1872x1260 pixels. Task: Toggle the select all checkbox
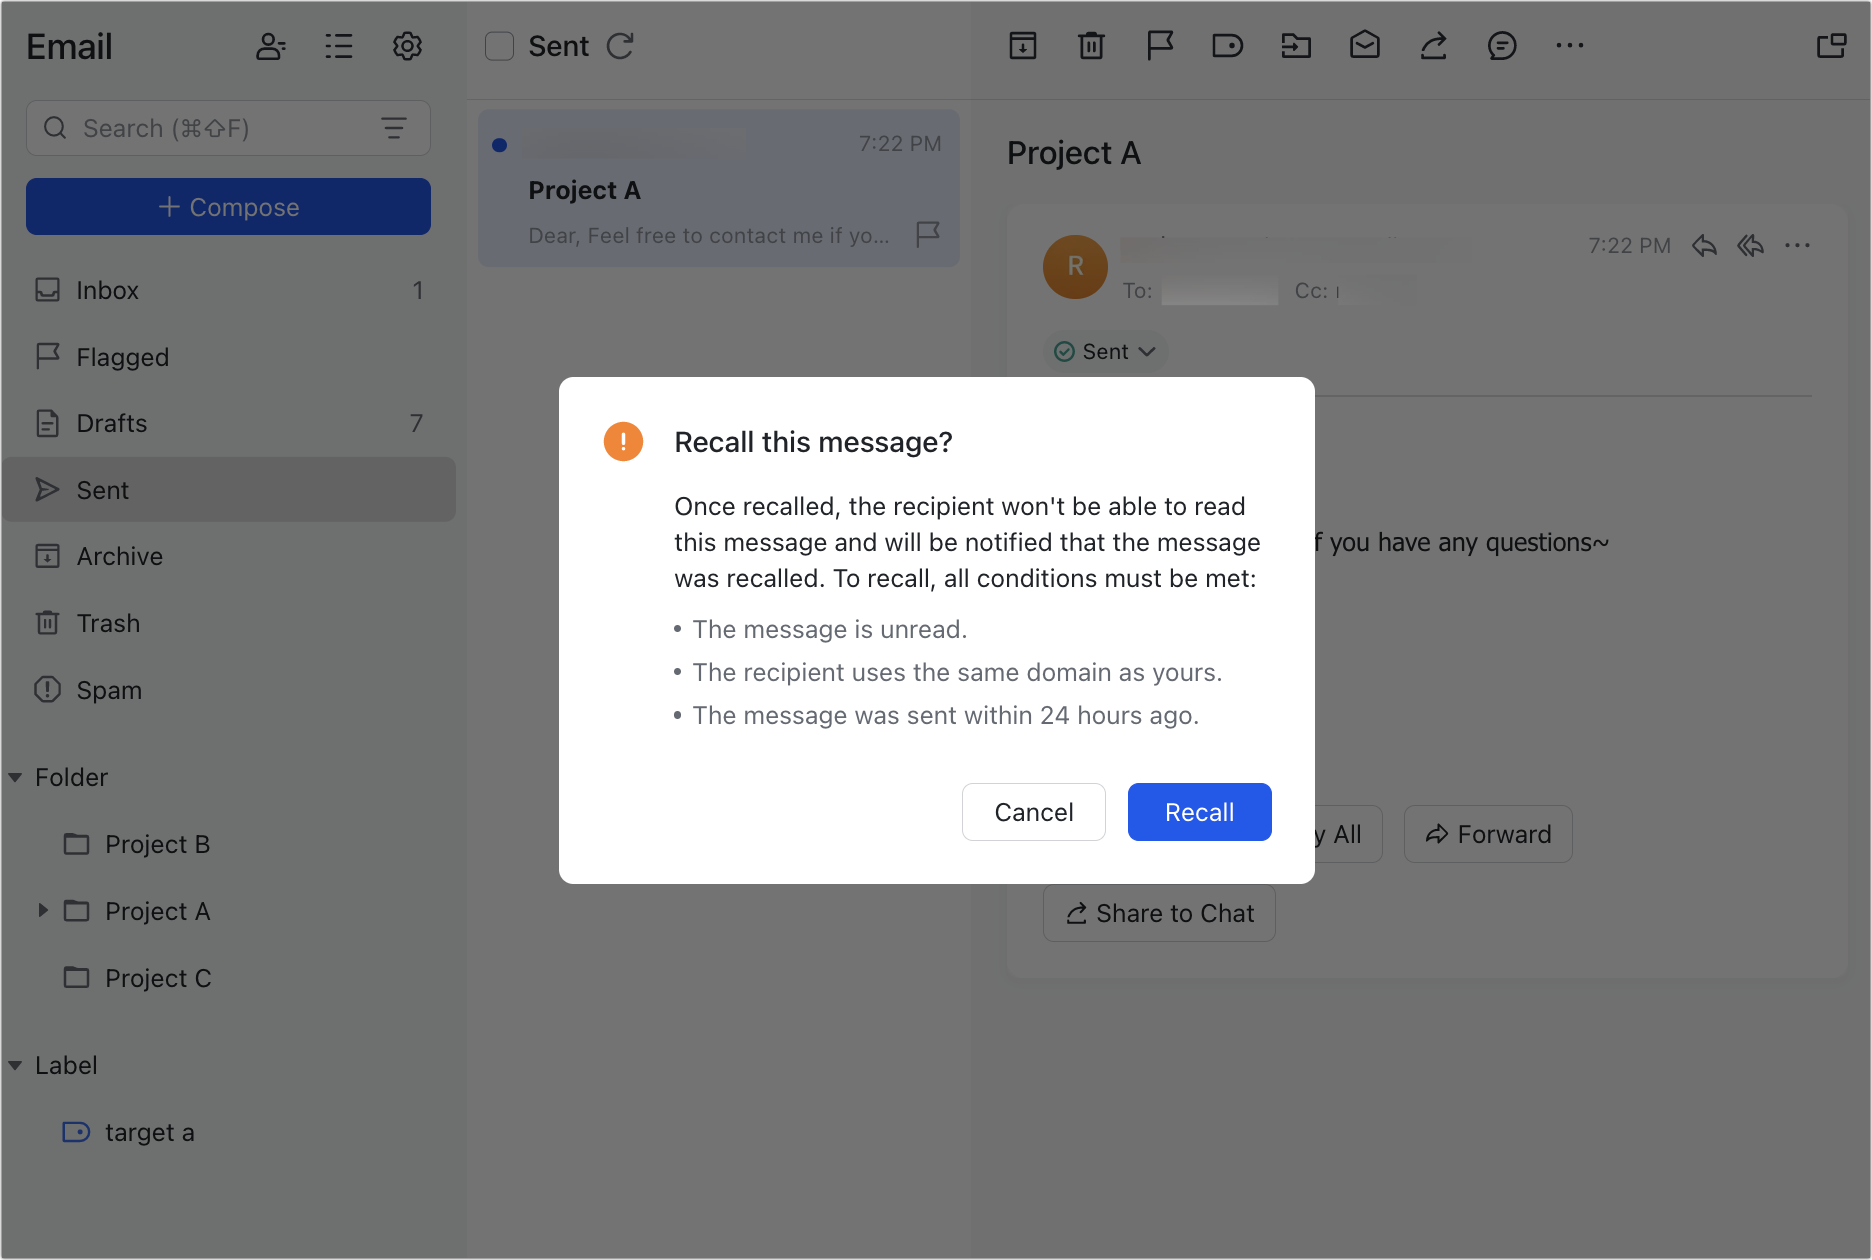(x=499, y=47)
